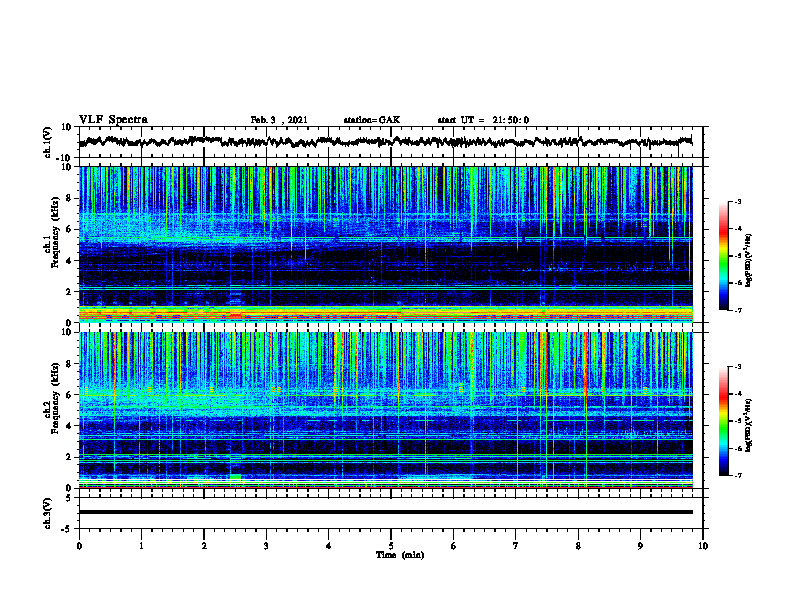Click the ch.1 spectrogram color scale bar
Image resolution: width=792 pixels, height=612 pixels.
(x=723, y=256)
